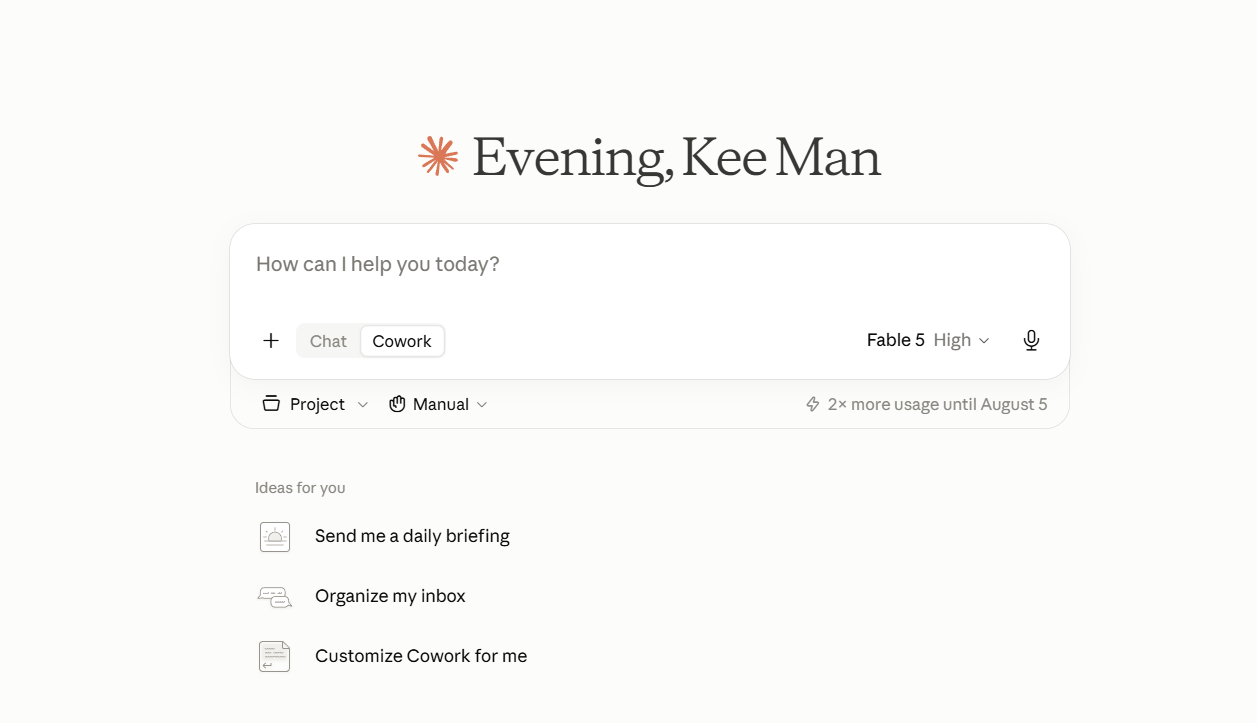Viewport: 1257px width, 723px height.
Task: Click the Customize Cowork document icon
Action: (x=275, y=657)
